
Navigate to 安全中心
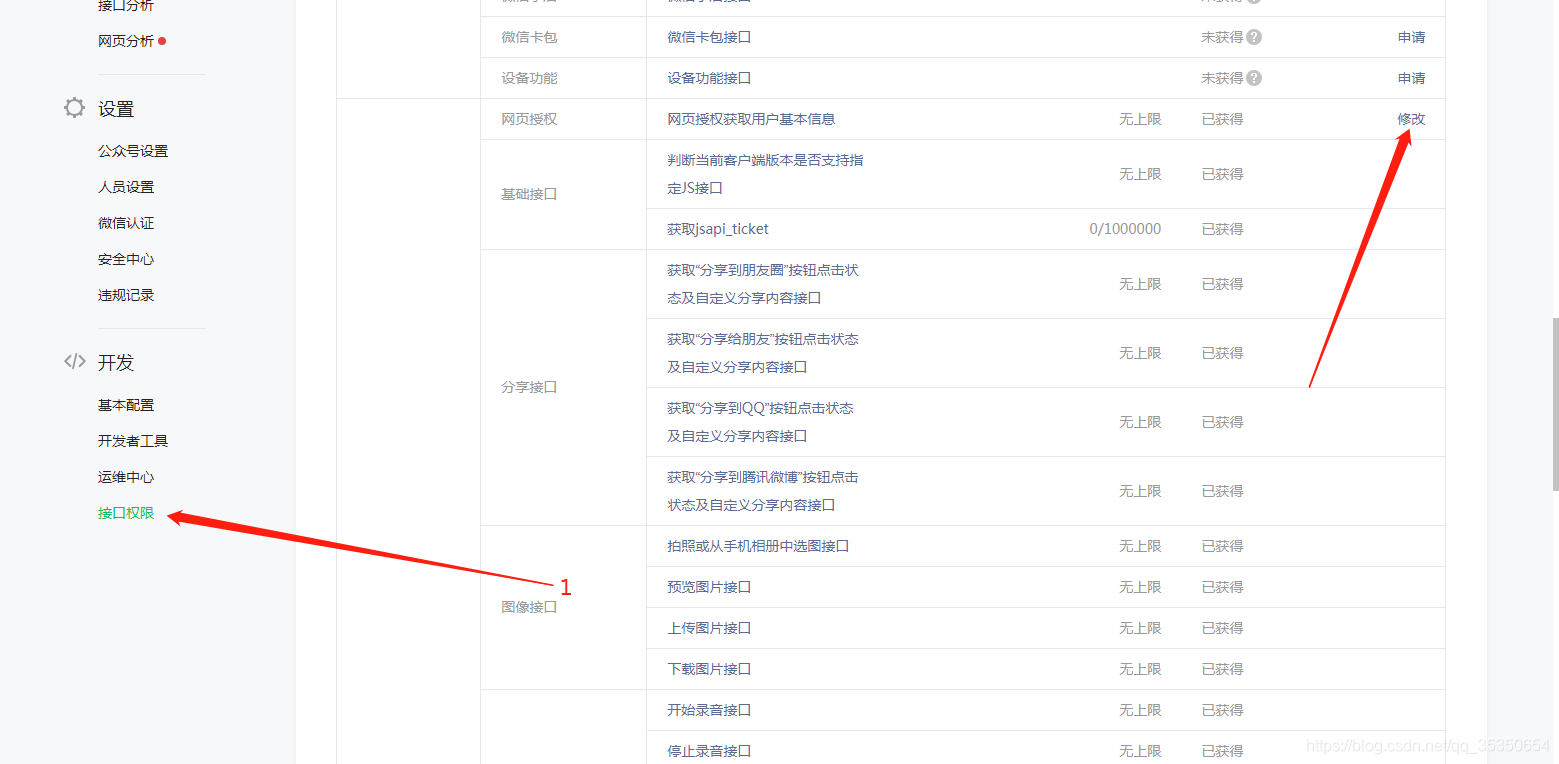pyautogui.click(x=126, y=259)
